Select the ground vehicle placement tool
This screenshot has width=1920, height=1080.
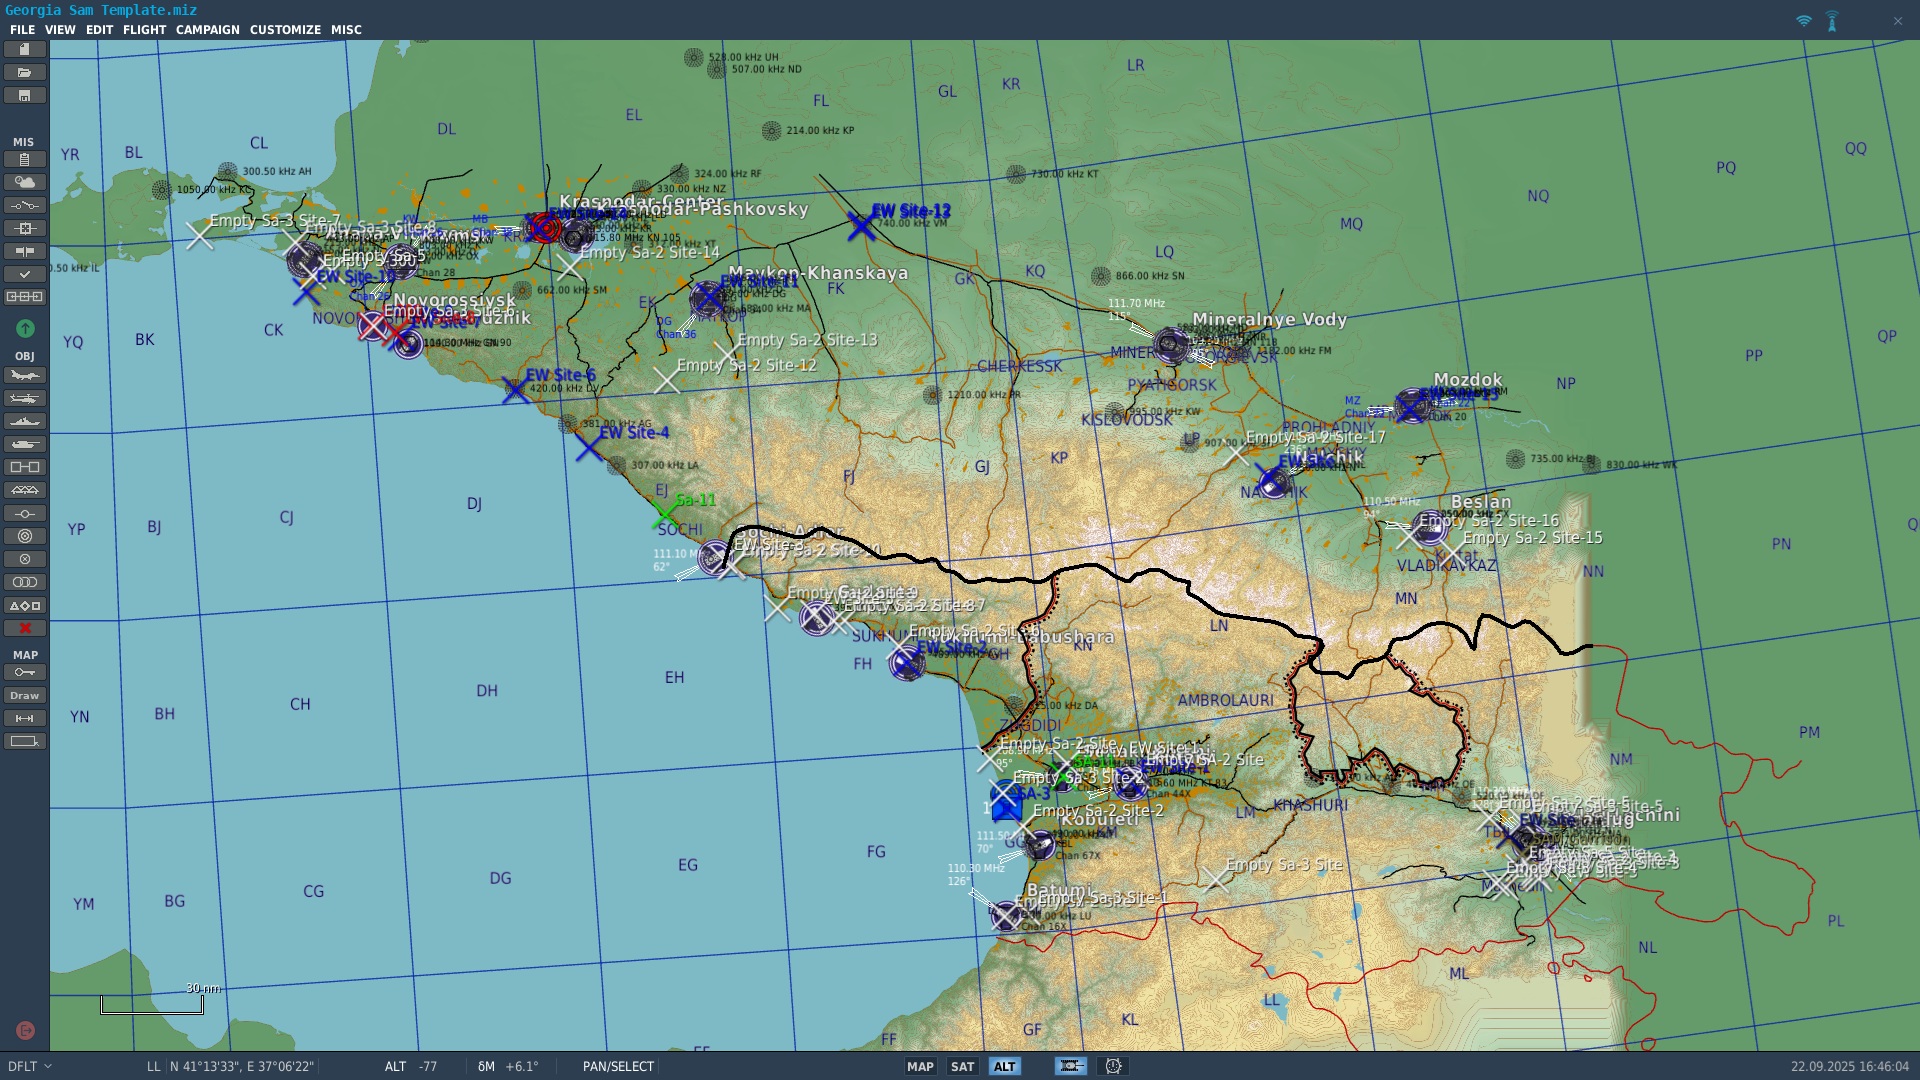click(25, 445)
